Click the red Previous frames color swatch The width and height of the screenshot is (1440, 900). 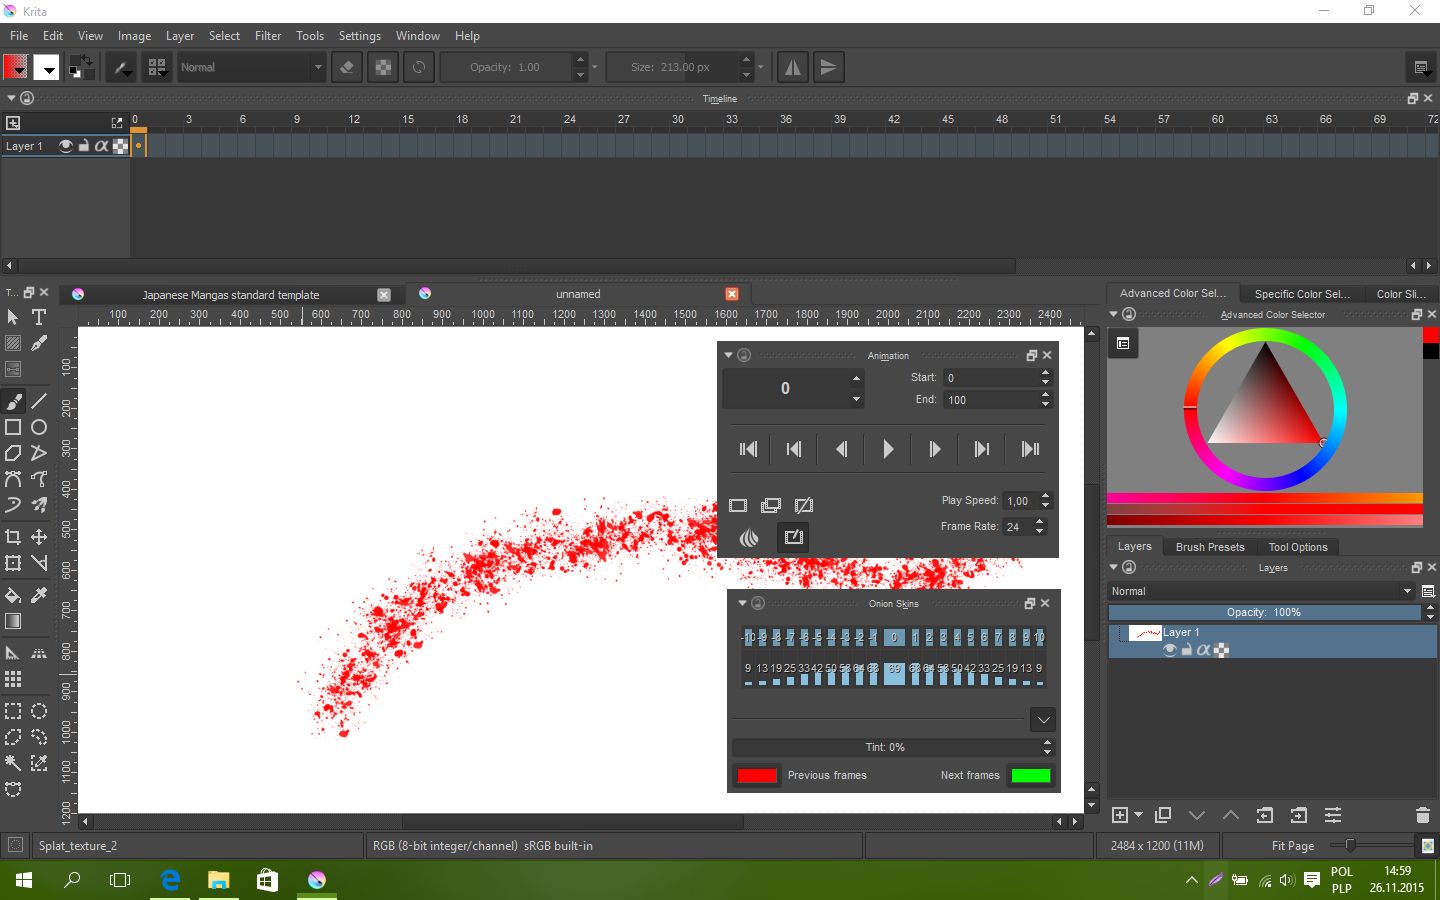[x=757, y=775]
